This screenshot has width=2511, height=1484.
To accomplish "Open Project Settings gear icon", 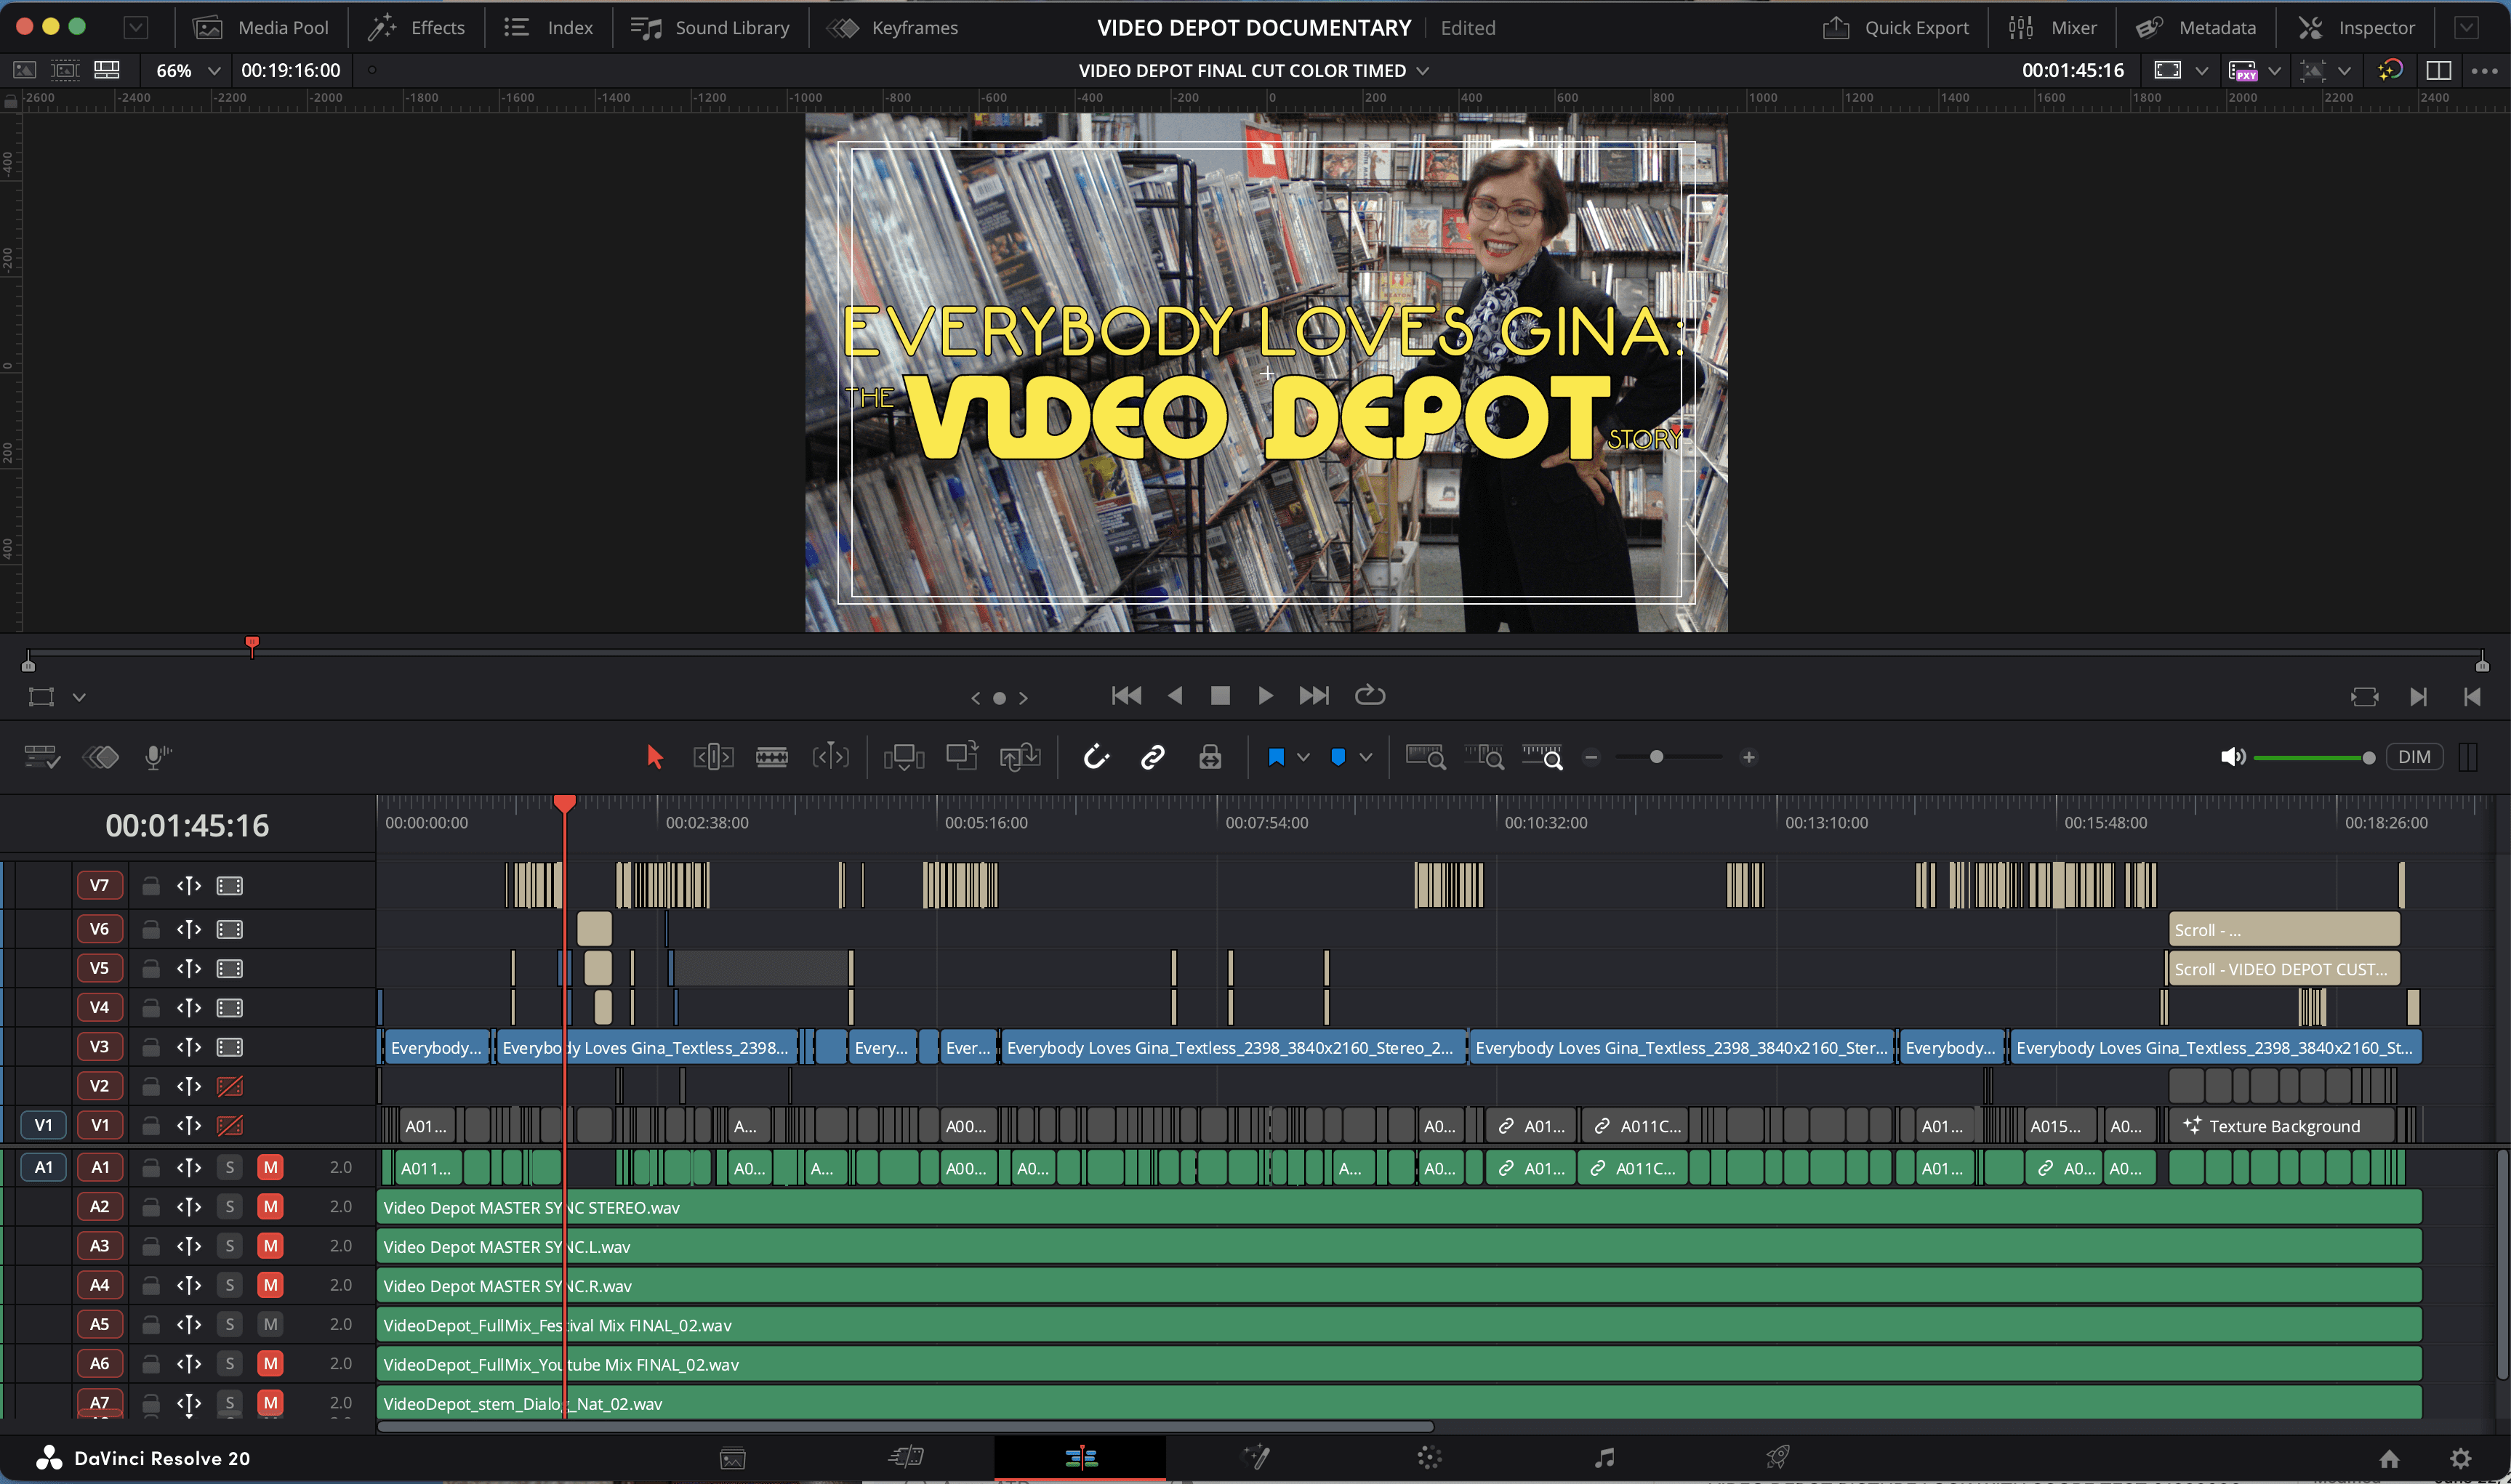I will (2461, 1458).
